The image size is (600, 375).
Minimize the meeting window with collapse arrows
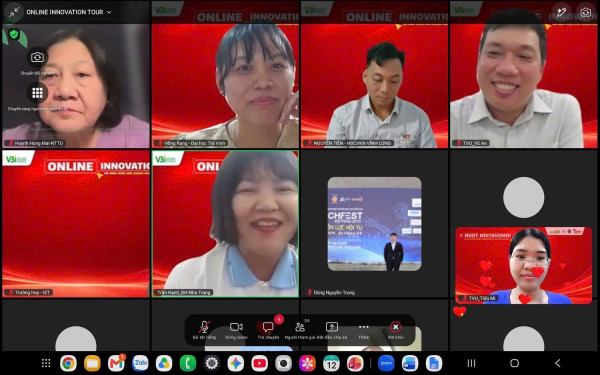click(x=14, y=12)
